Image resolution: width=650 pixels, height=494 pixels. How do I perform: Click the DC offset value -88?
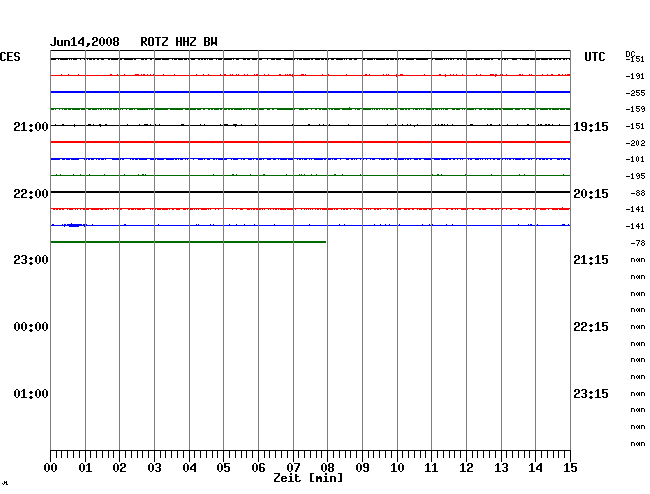click(x=638, y=193)
